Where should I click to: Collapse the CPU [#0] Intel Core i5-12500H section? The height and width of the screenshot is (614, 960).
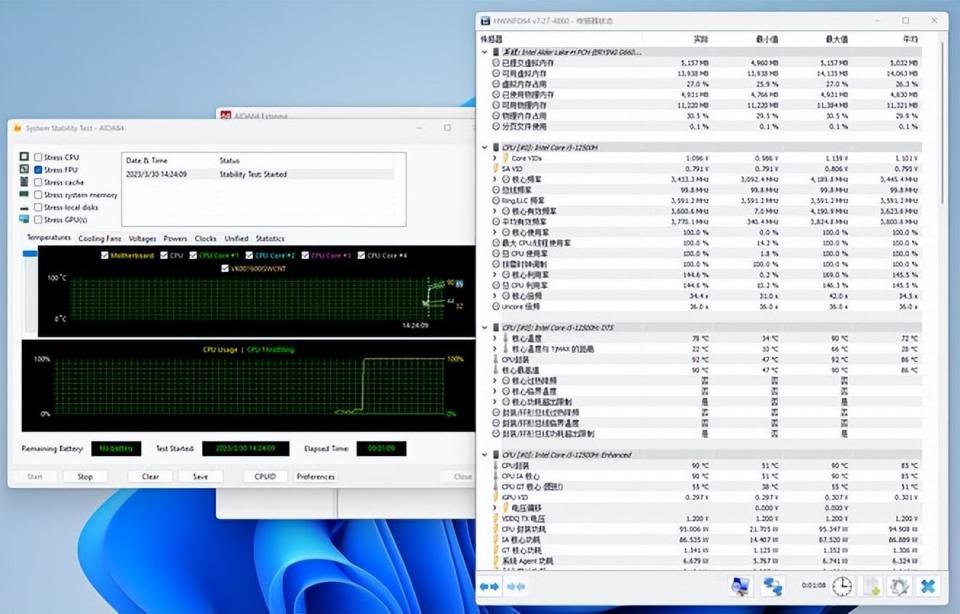click(x=485, y=148)
